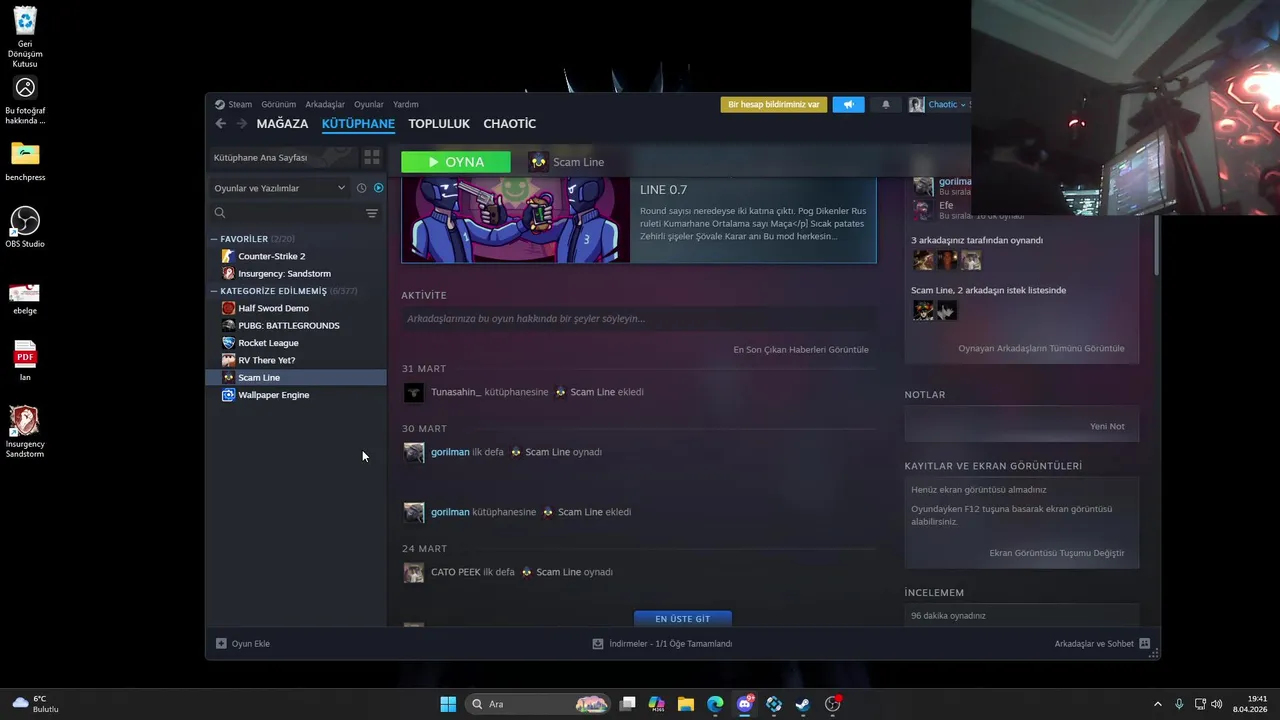Collapse the KATEGORİZE EDİLMEMİŞ category
The image size is (1280, 720).
(x=213, y=291)
